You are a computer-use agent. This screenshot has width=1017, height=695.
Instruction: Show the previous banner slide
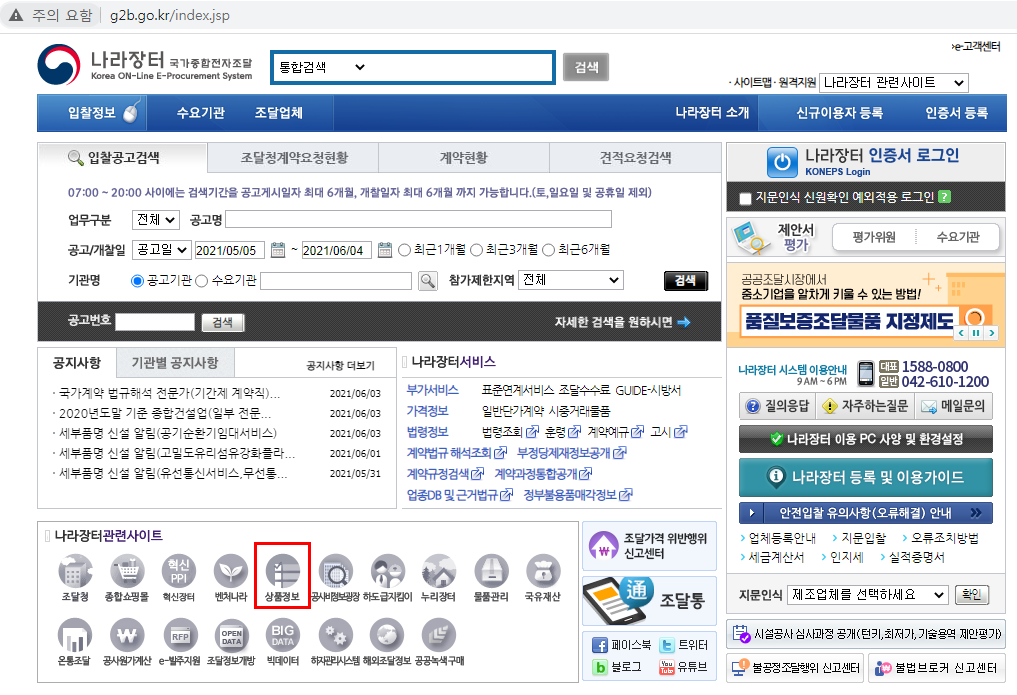click(961, 333)
